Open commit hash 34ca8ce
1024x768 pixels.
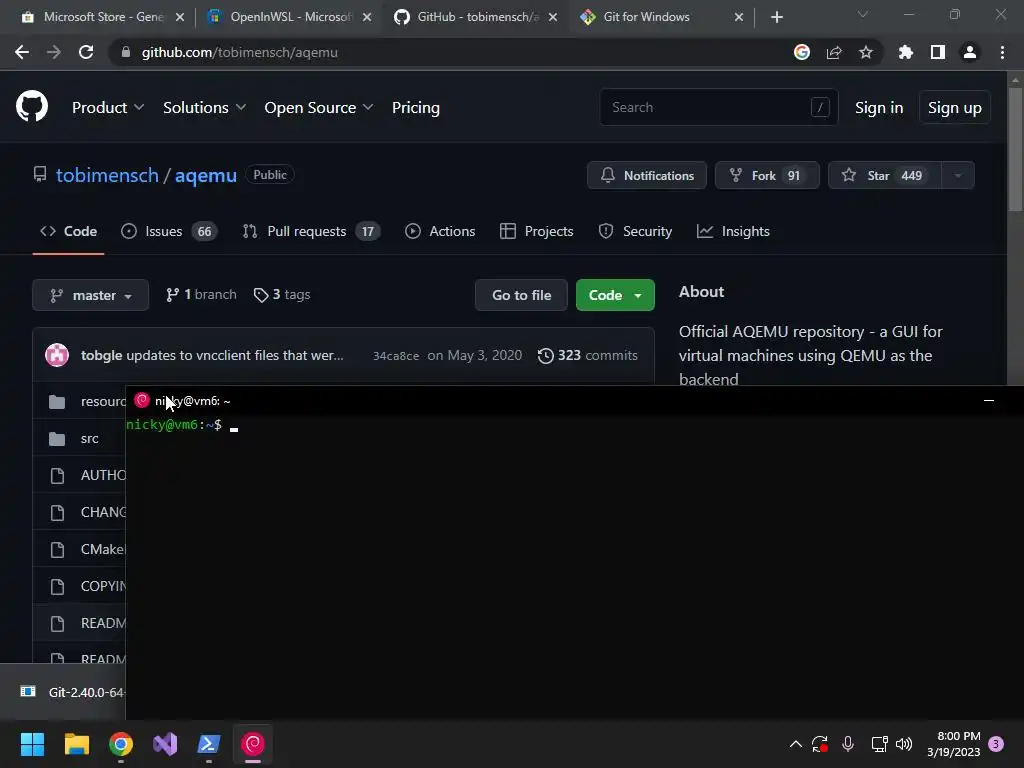pyautogui.click(x=396, y=356)
